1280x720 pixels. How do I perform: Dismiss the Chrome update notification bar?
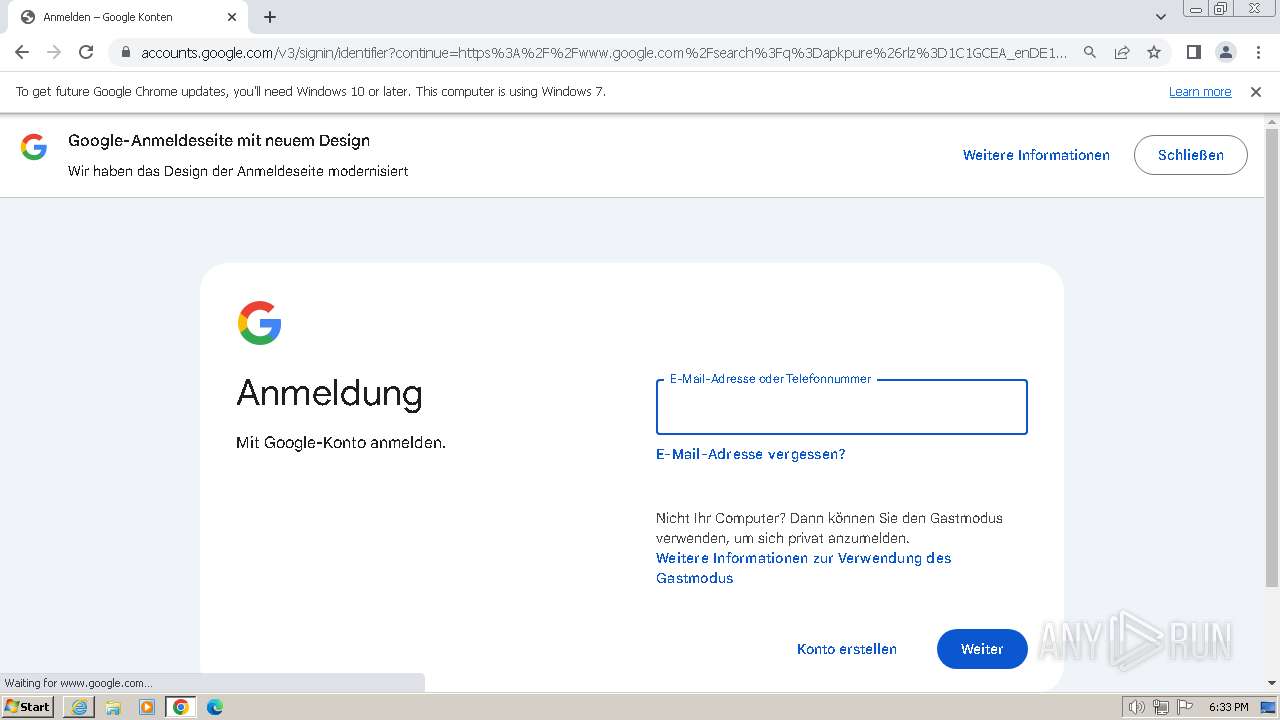[1256, 91]
